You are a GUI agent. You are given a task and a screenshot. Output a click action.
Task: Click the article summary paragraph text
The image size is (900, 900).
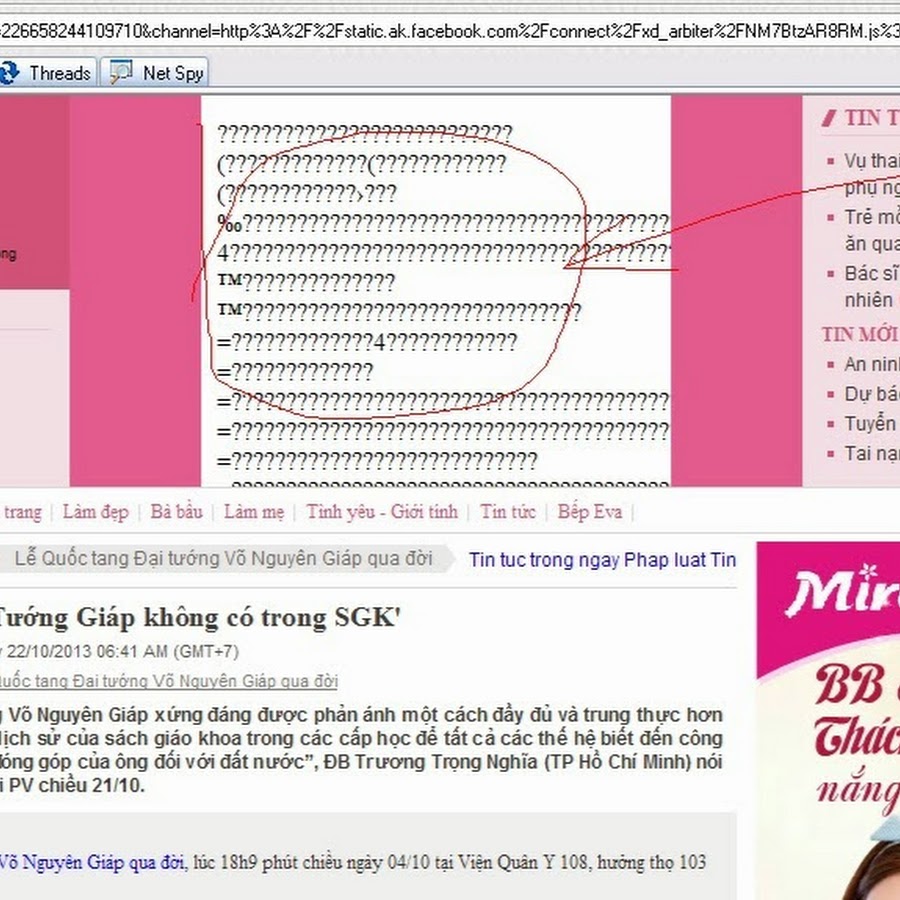coord(360,750)
